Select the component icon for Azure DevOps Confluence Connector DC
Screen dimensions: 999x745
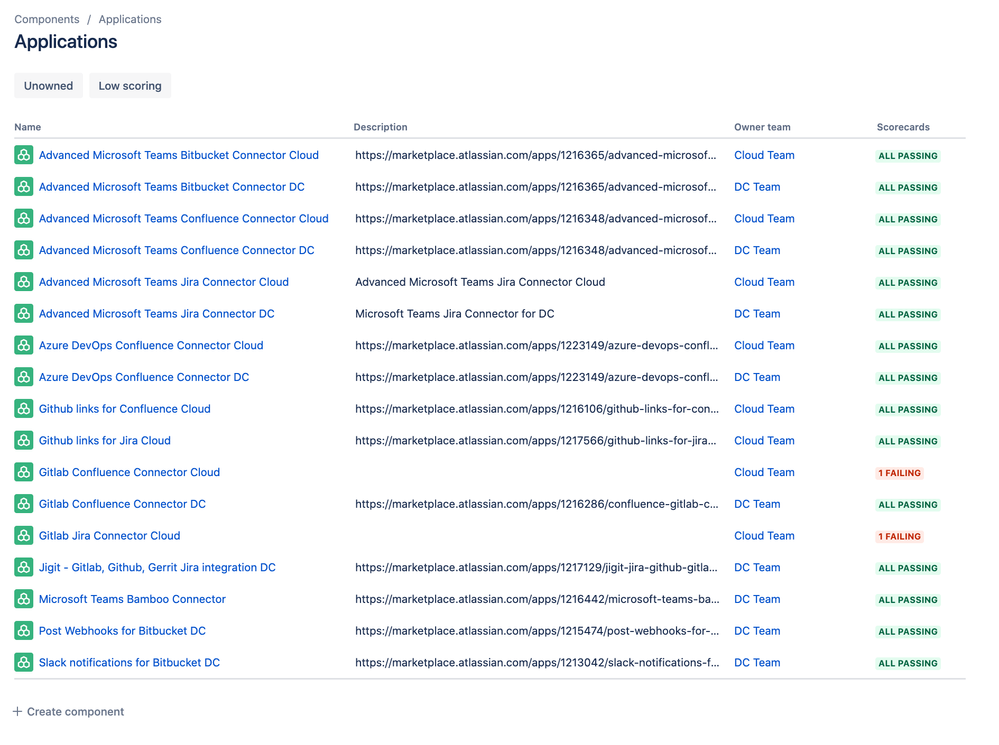click(23, 377)
